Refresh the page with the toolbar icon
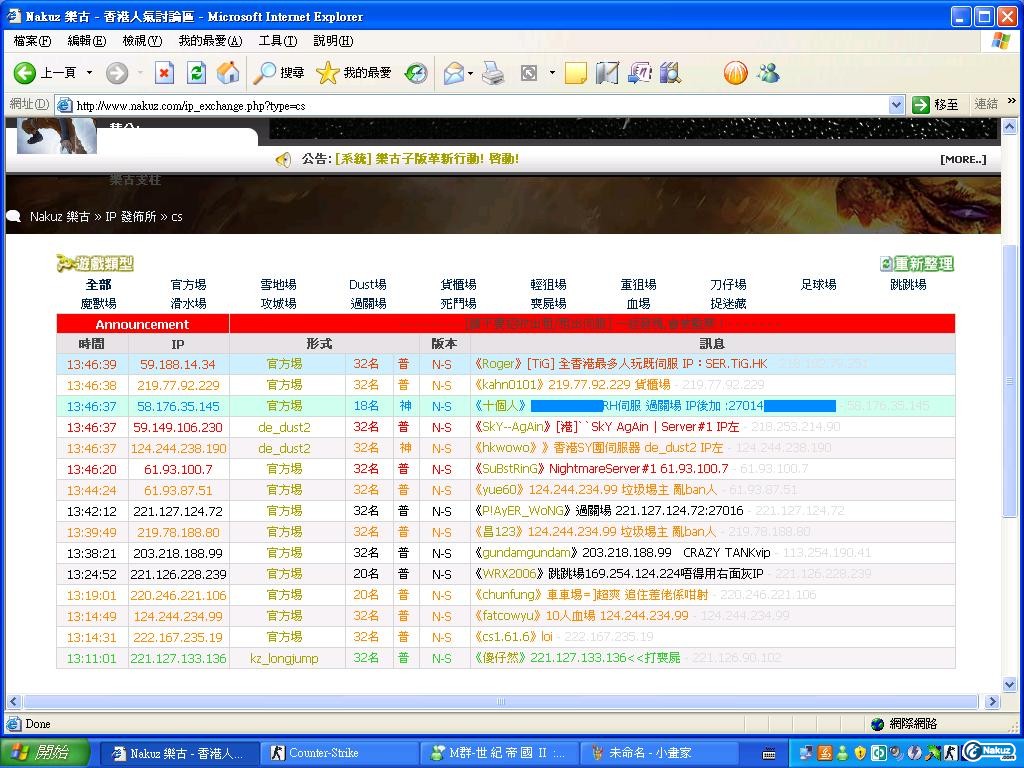 coord(196,73)
